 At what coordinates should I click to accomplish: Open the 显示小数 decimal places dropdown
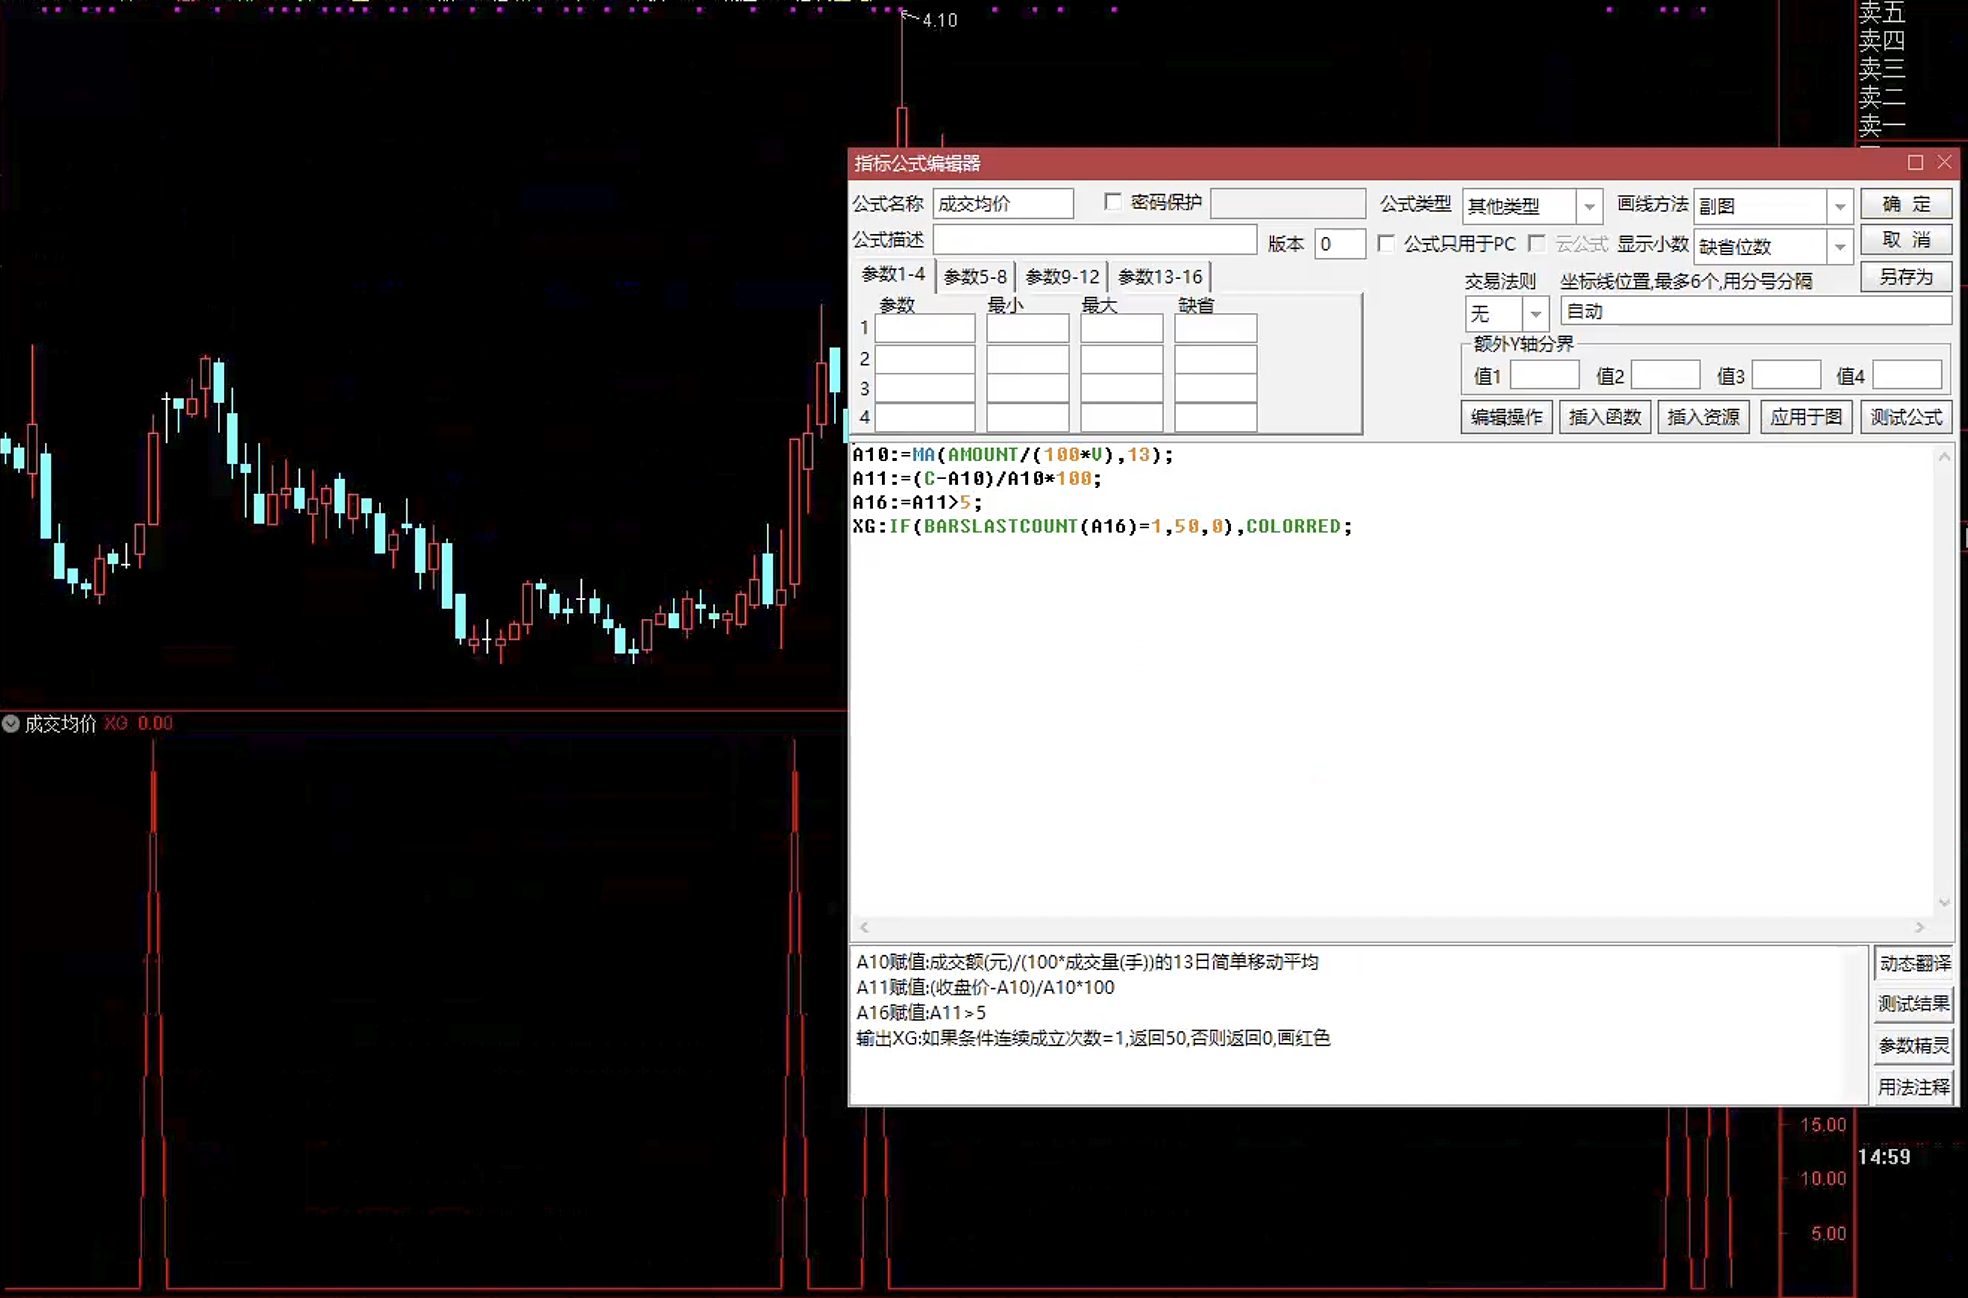point(1839,246)
